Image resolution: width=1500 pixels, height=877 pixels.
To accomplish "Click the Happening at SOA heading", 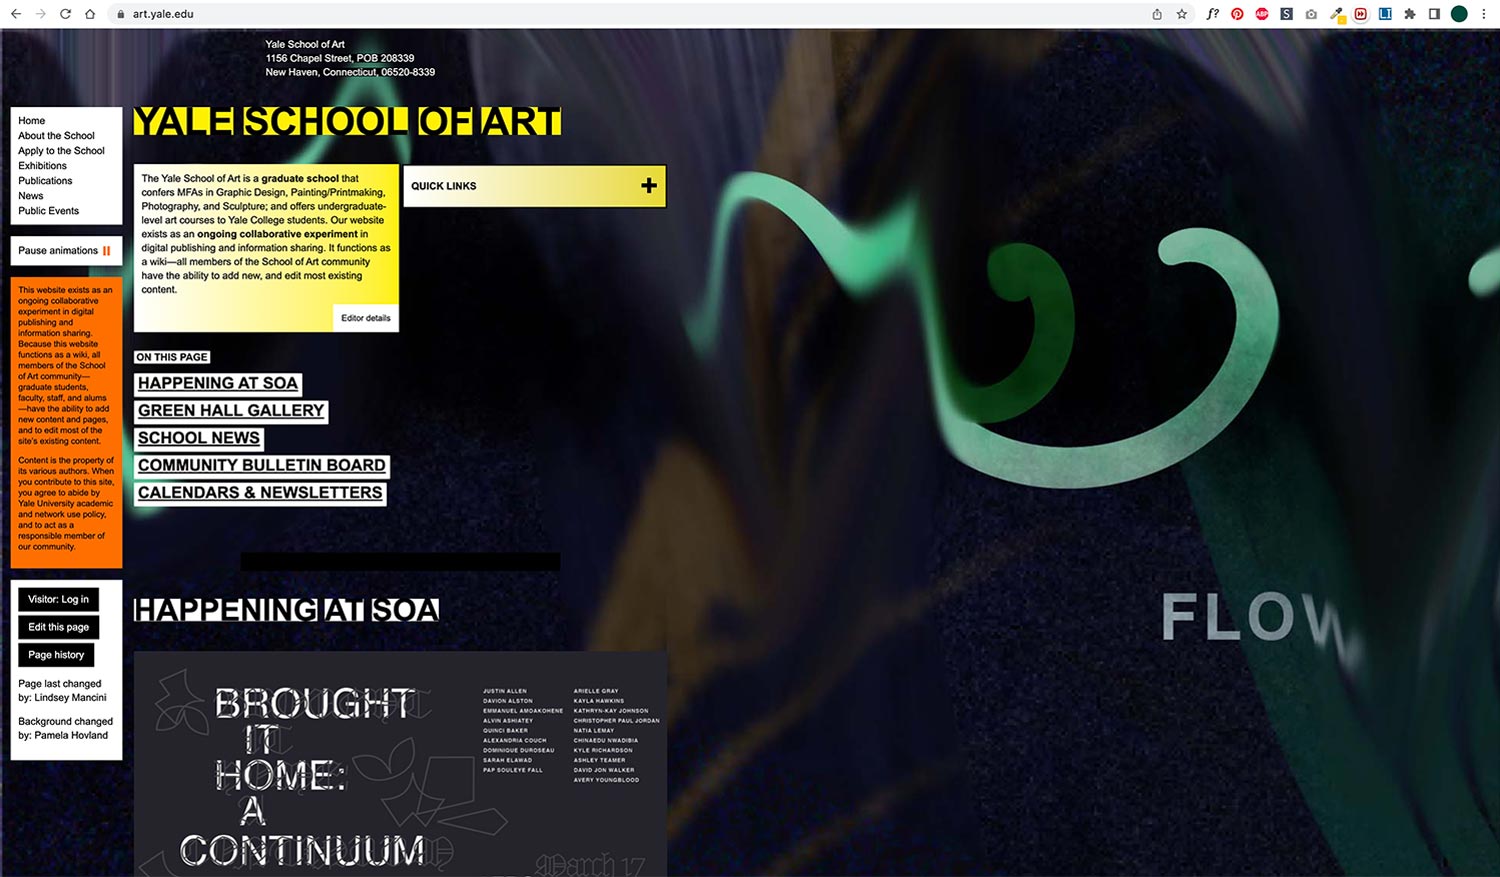I will pyautogui.click(x=286, y=610).
